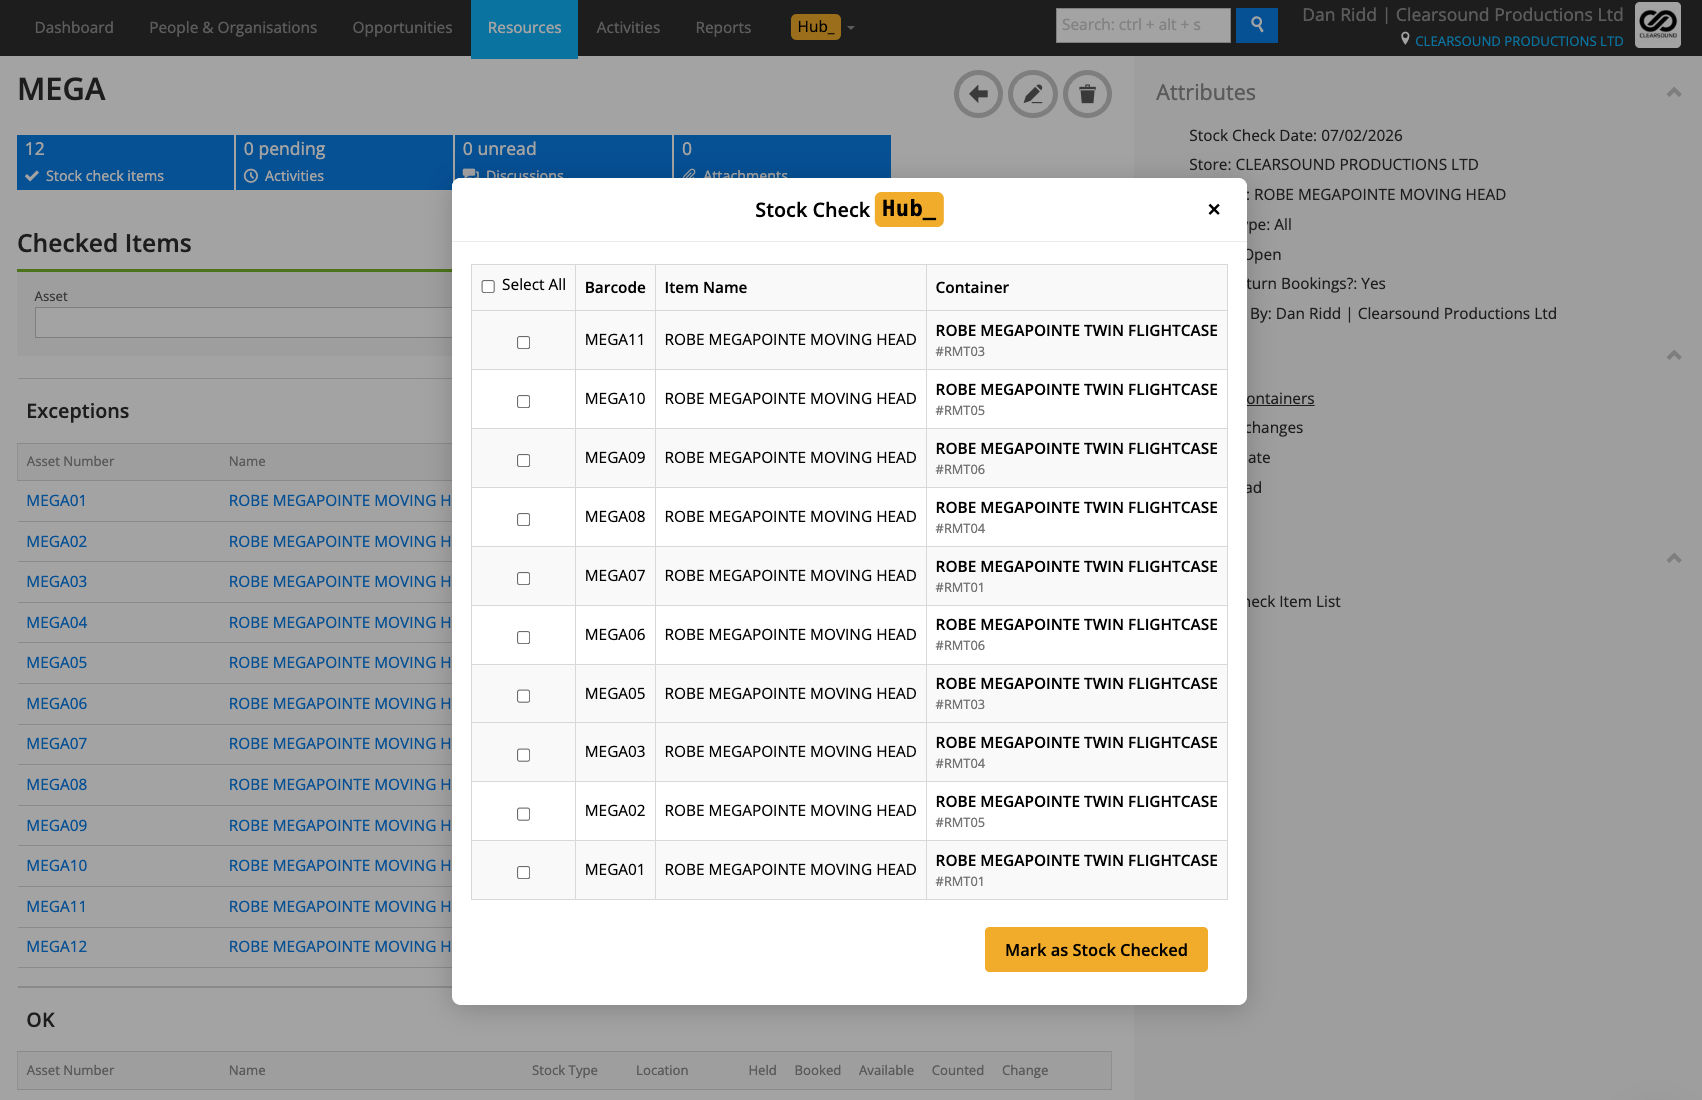The image size is (1702, 1100).
Task: Click the MEGA07 barcode cell
Action: click(615, 575)
